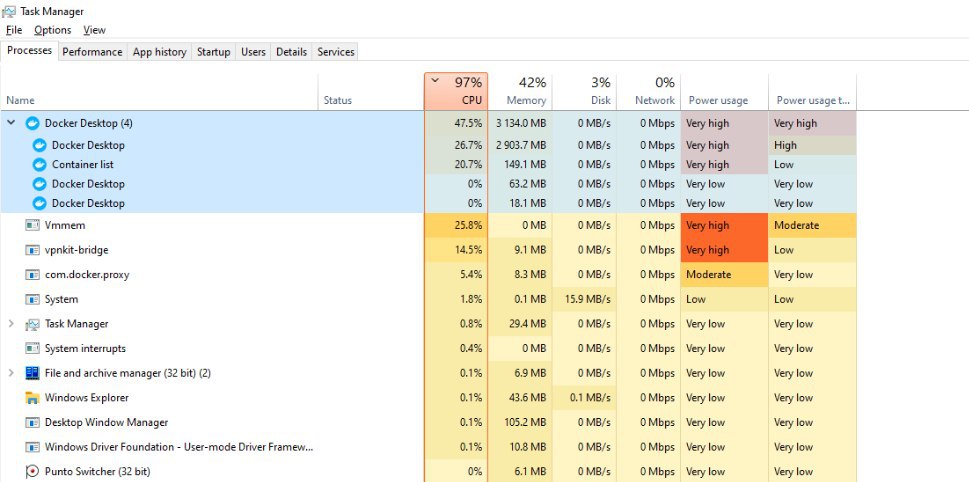Click the 47.5% CPU value cell
Image resolution: width=969 pixels, height=482 pixels.
[456, 124]
